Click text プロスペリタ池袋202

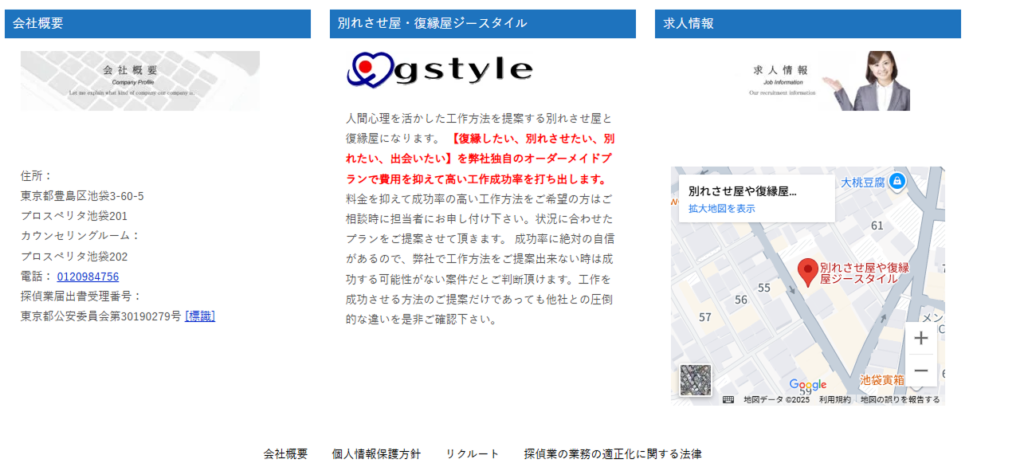tap(74, 256)
